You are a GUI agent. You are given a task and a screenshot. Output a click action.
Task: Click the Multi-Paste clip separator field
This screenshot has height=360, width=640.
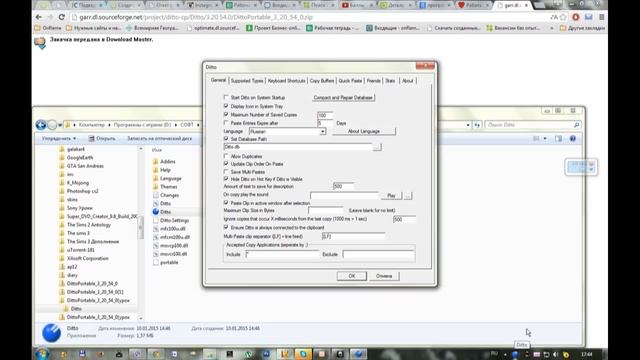(x=353, y=236)
